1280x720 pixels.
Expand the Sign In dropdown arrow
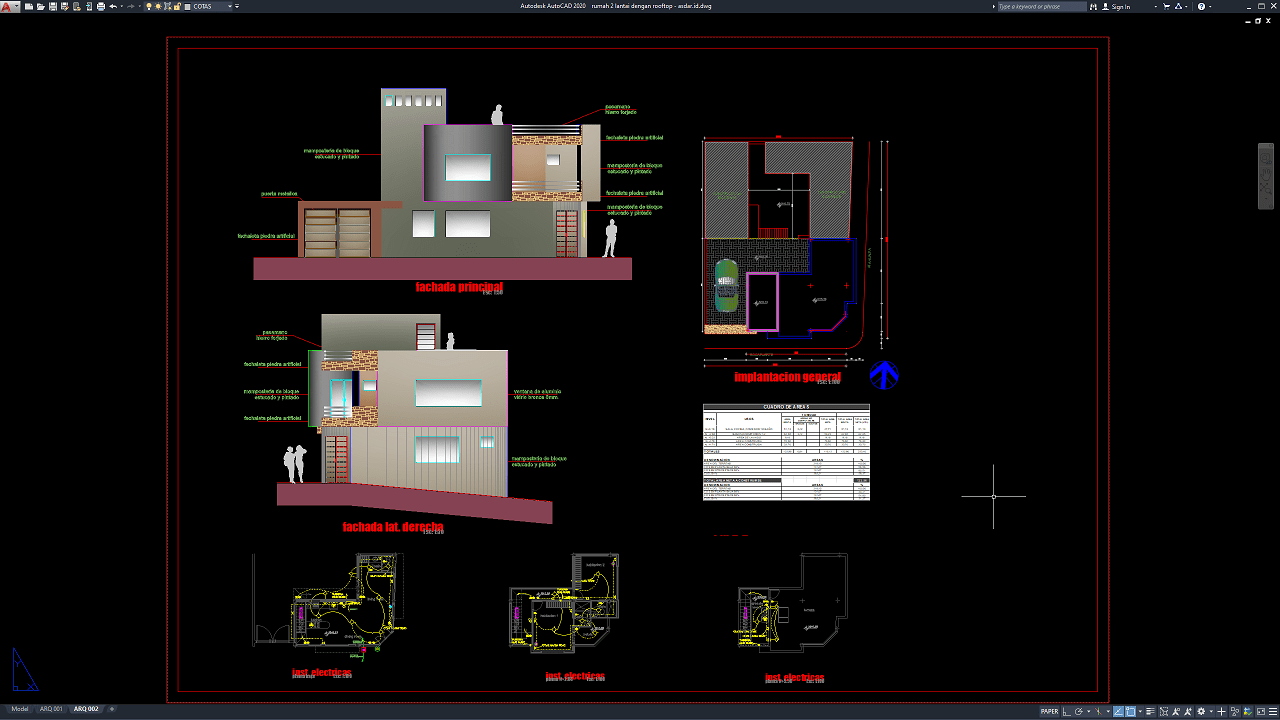point(1155,6)
